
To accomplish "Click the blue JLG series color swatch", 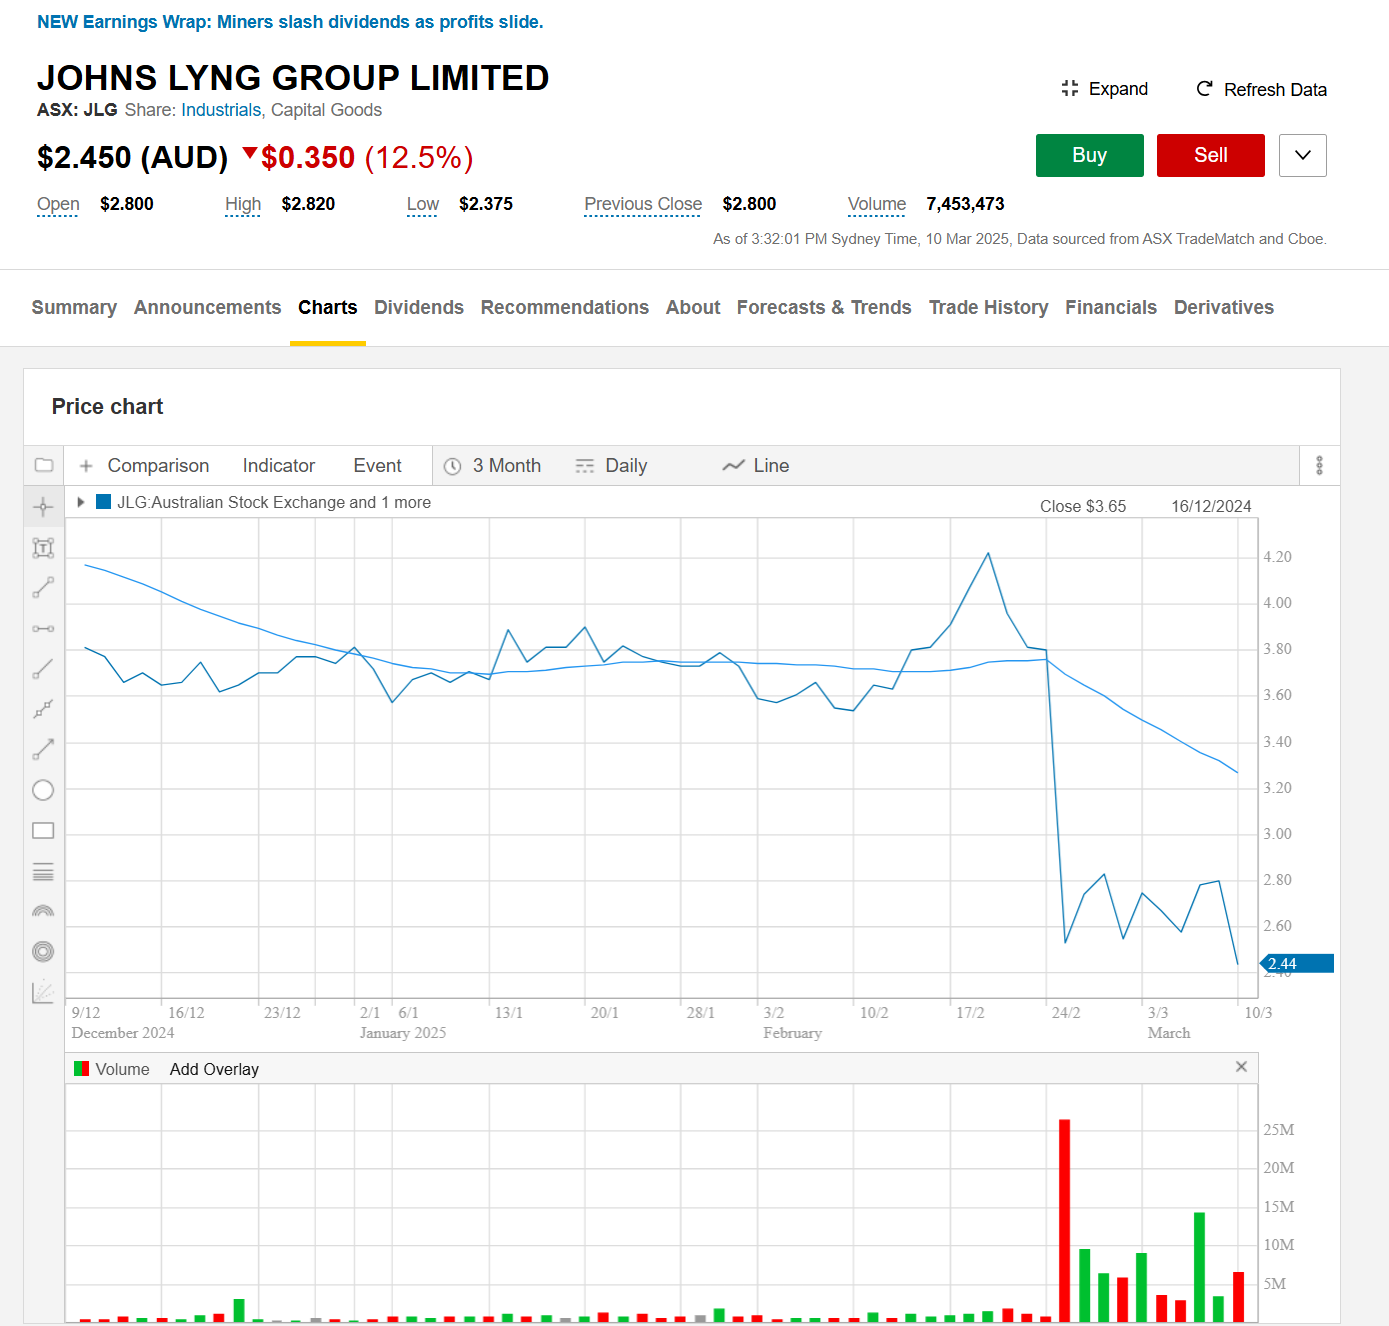I will (103, 502).
